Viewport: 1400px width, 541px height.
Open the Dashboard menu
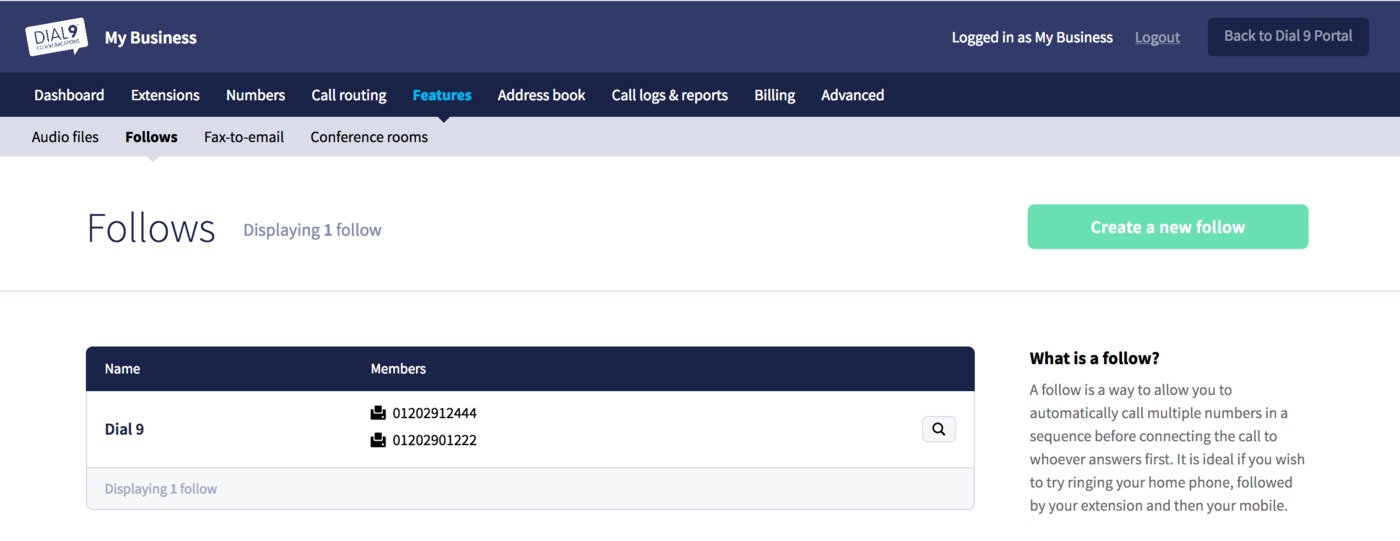pos(69,95)
